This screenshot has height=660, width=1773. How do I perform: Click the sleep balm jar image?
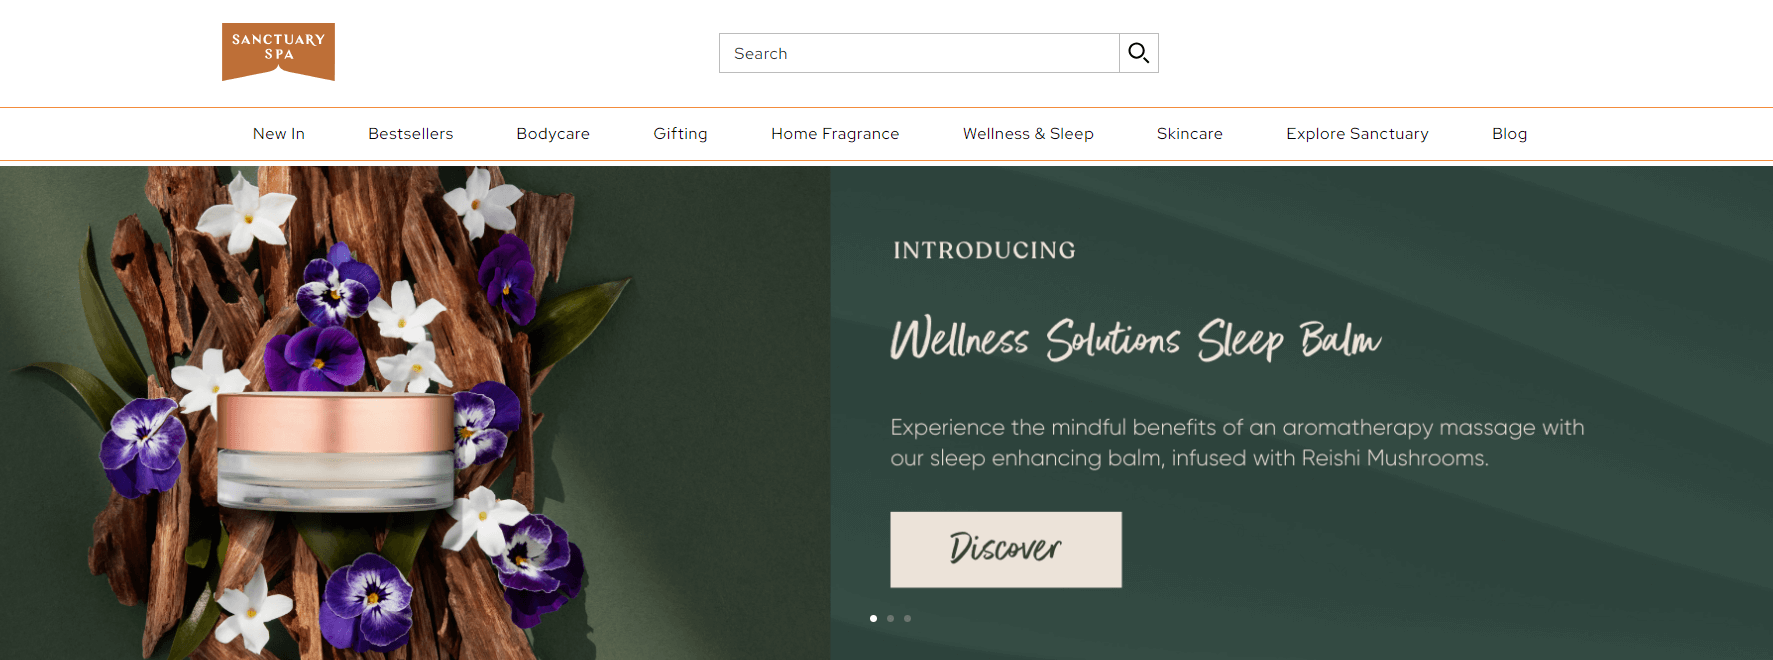pyautogui.click(x=336, y=451)
